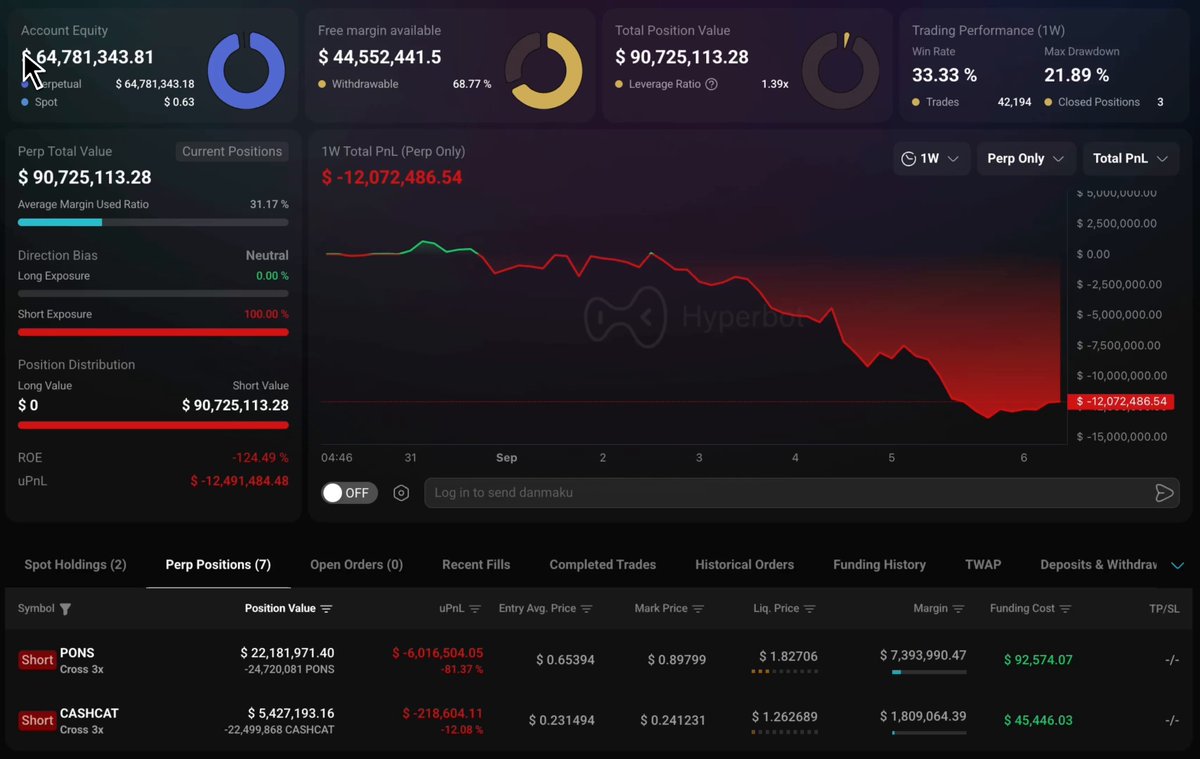The height and width of the screenshot is (759, 1200).
Task: Click the Symbol column filter funnel icon
Action: coord(65,609)
